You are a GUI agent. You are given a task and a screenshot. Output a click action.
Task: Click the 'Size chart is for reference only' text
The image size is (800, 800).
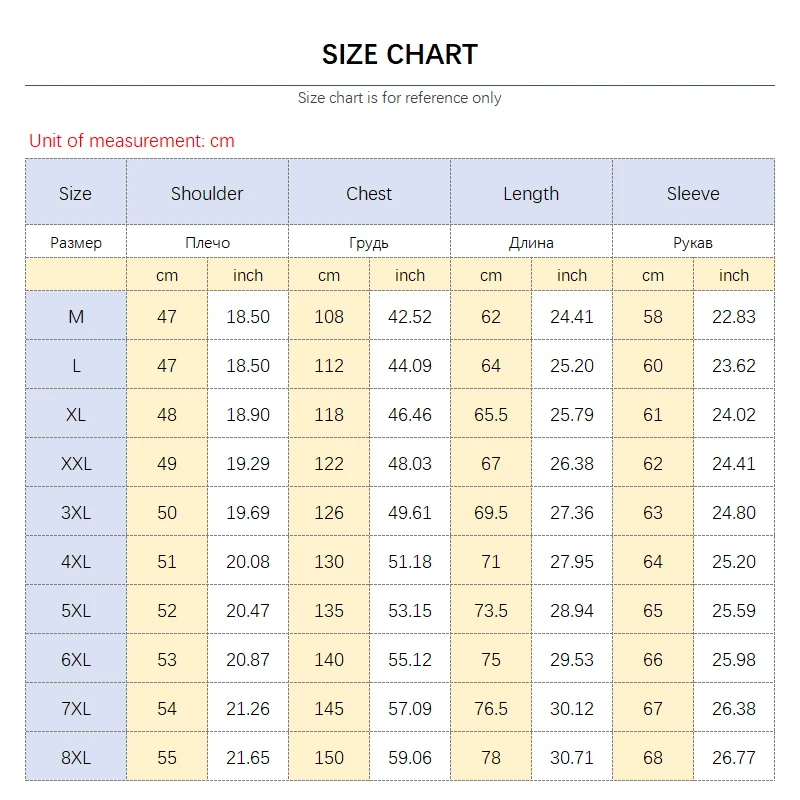pos(399,98)
